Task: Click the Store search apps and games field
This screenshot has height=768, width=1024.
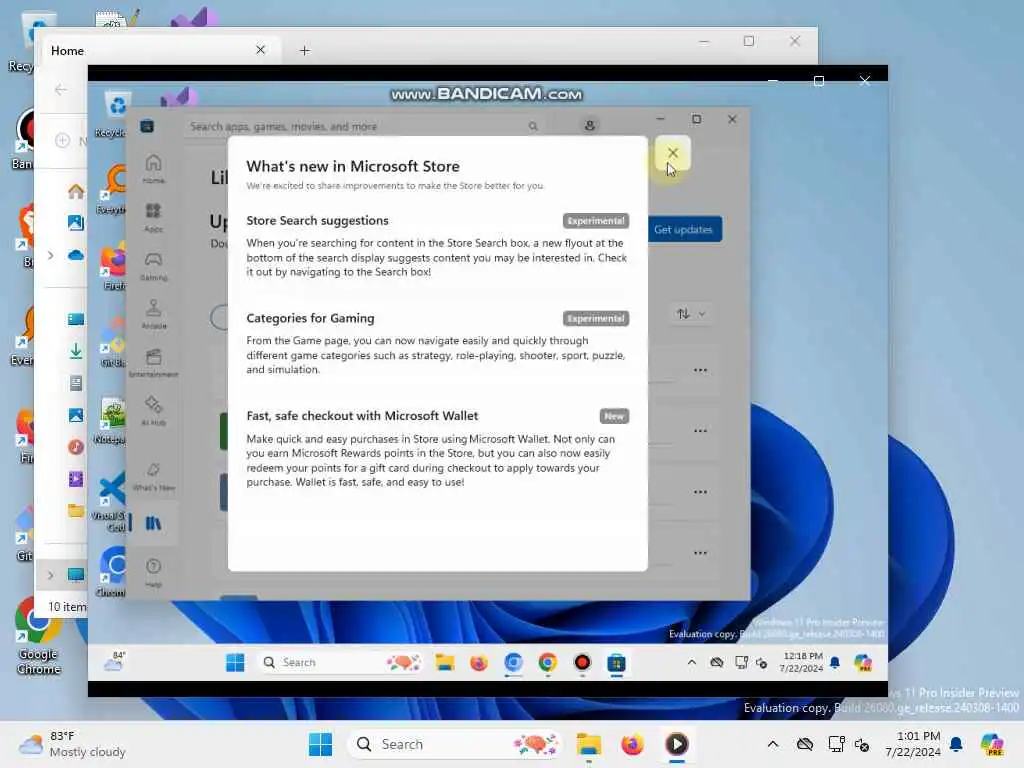Action: tap(364, 126)
